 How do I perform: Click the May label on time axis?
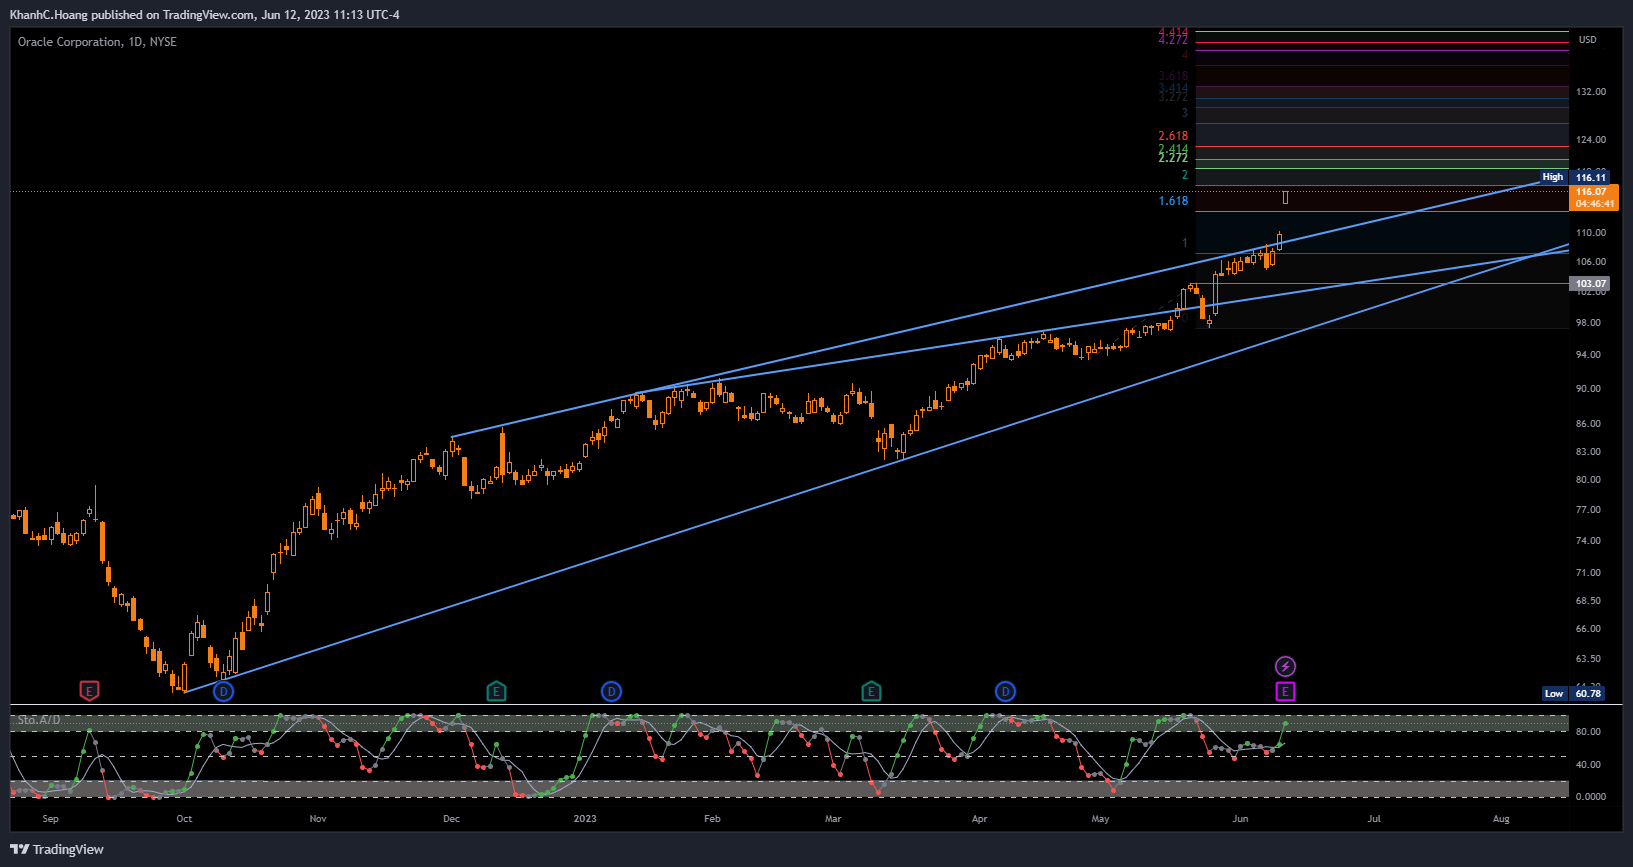1100,819
